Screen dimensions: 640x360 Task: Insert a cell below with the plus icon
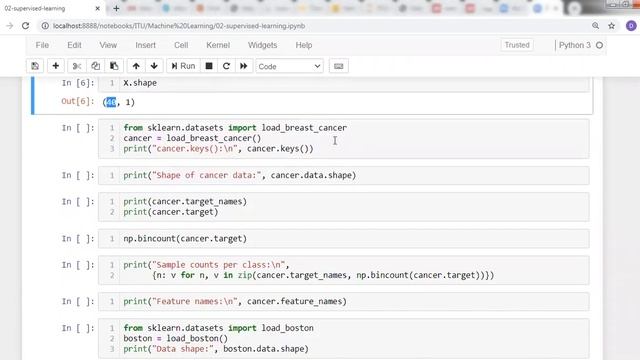56,66
